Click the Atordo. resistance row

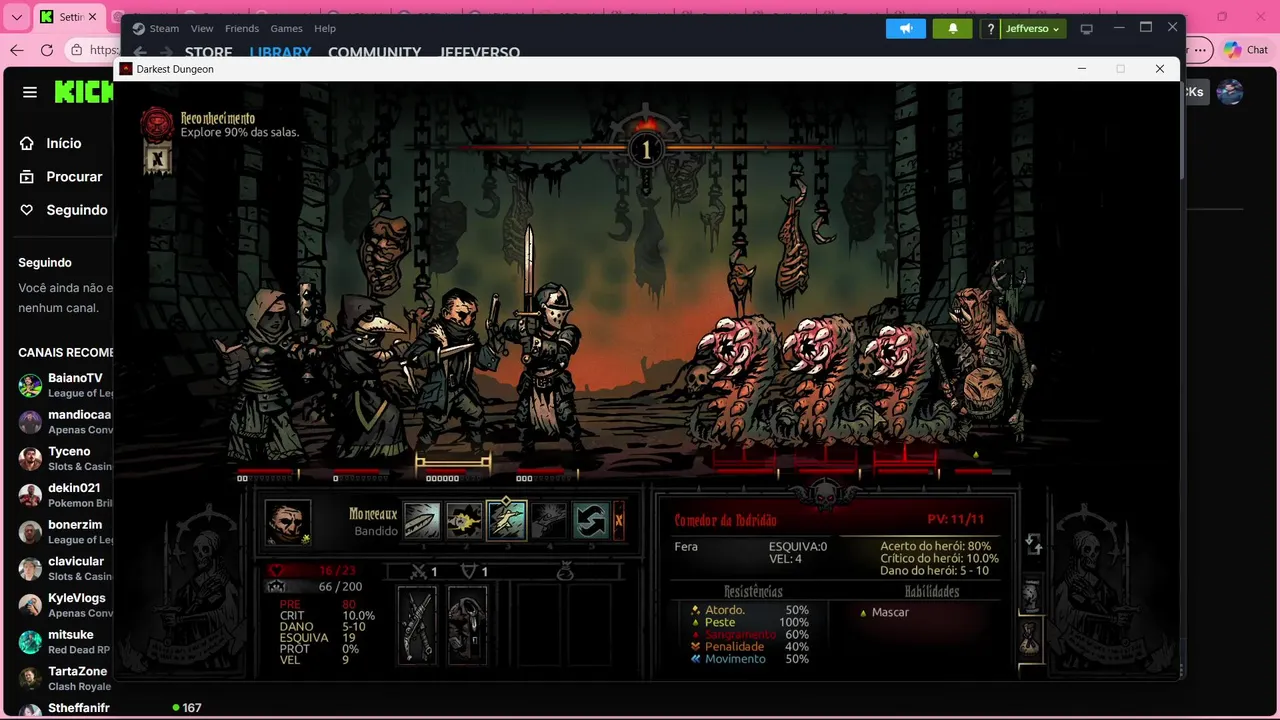point(749,610)
